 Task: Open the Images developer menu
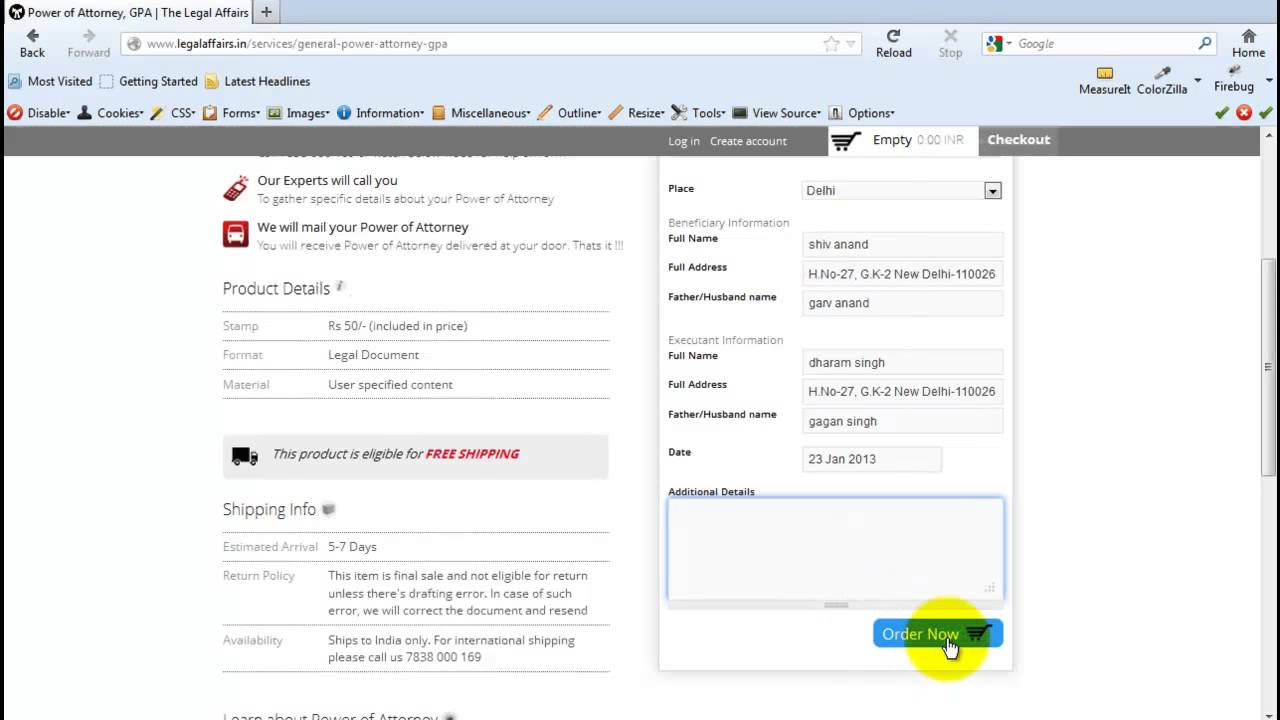point(298,113)
